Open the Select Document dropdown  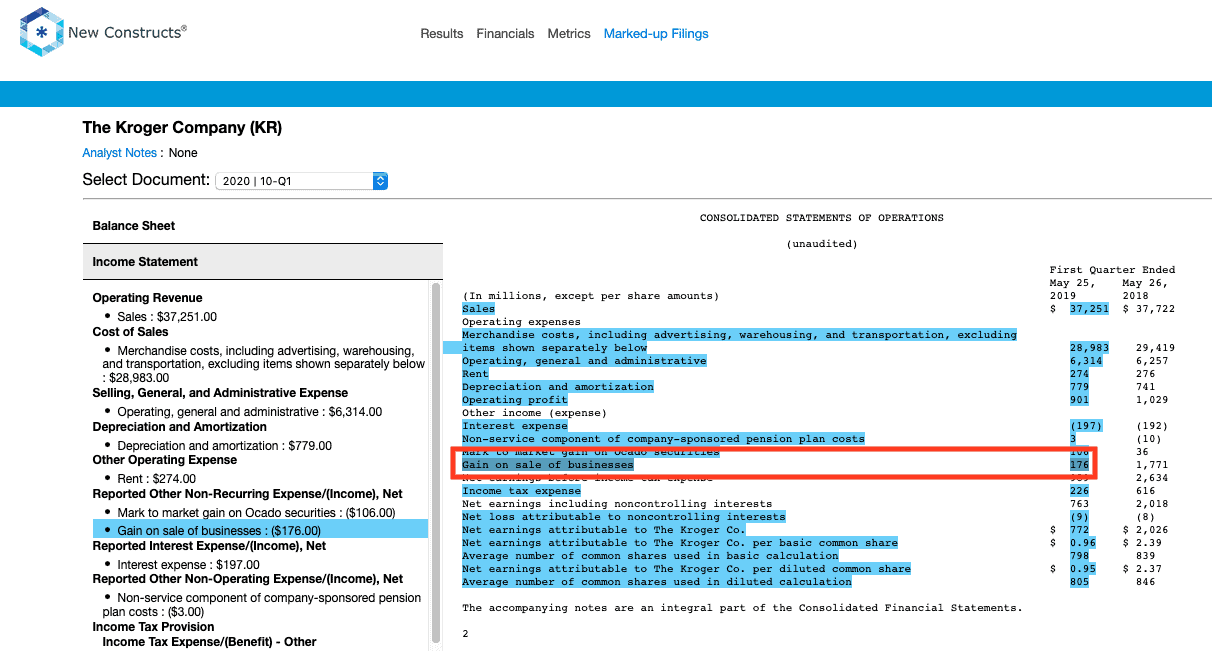click(301, 181)
